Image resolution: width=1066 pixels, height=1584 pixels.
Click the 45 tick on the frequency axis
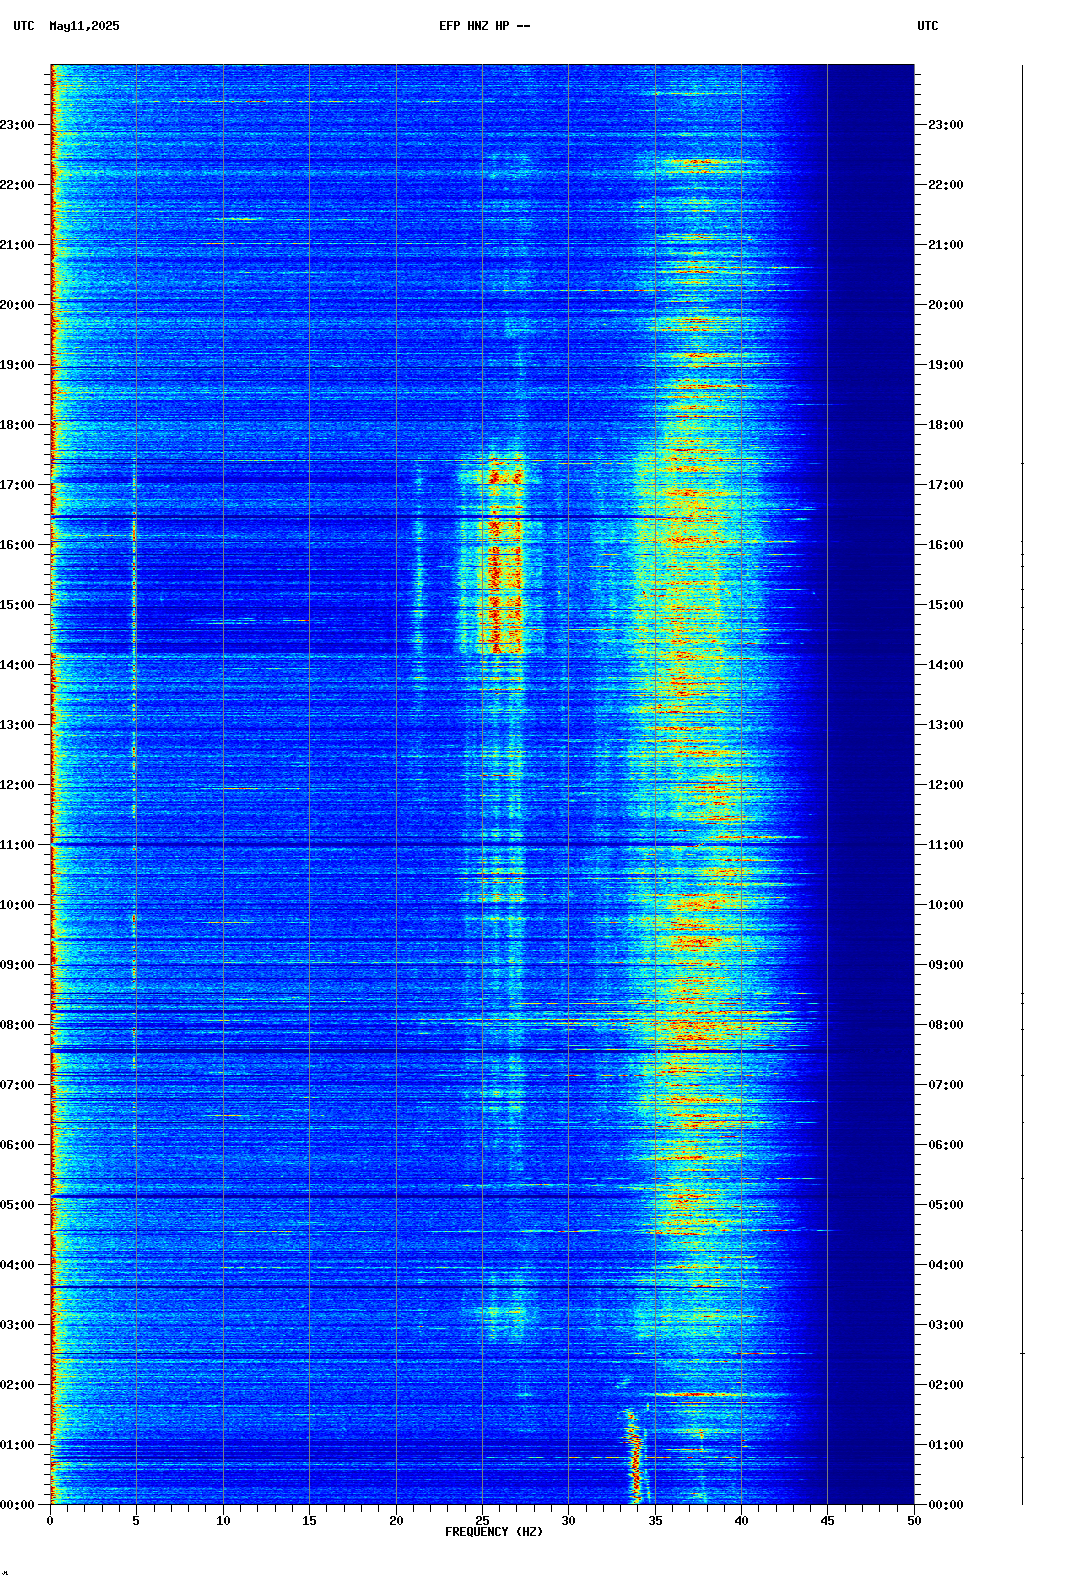827,1521
